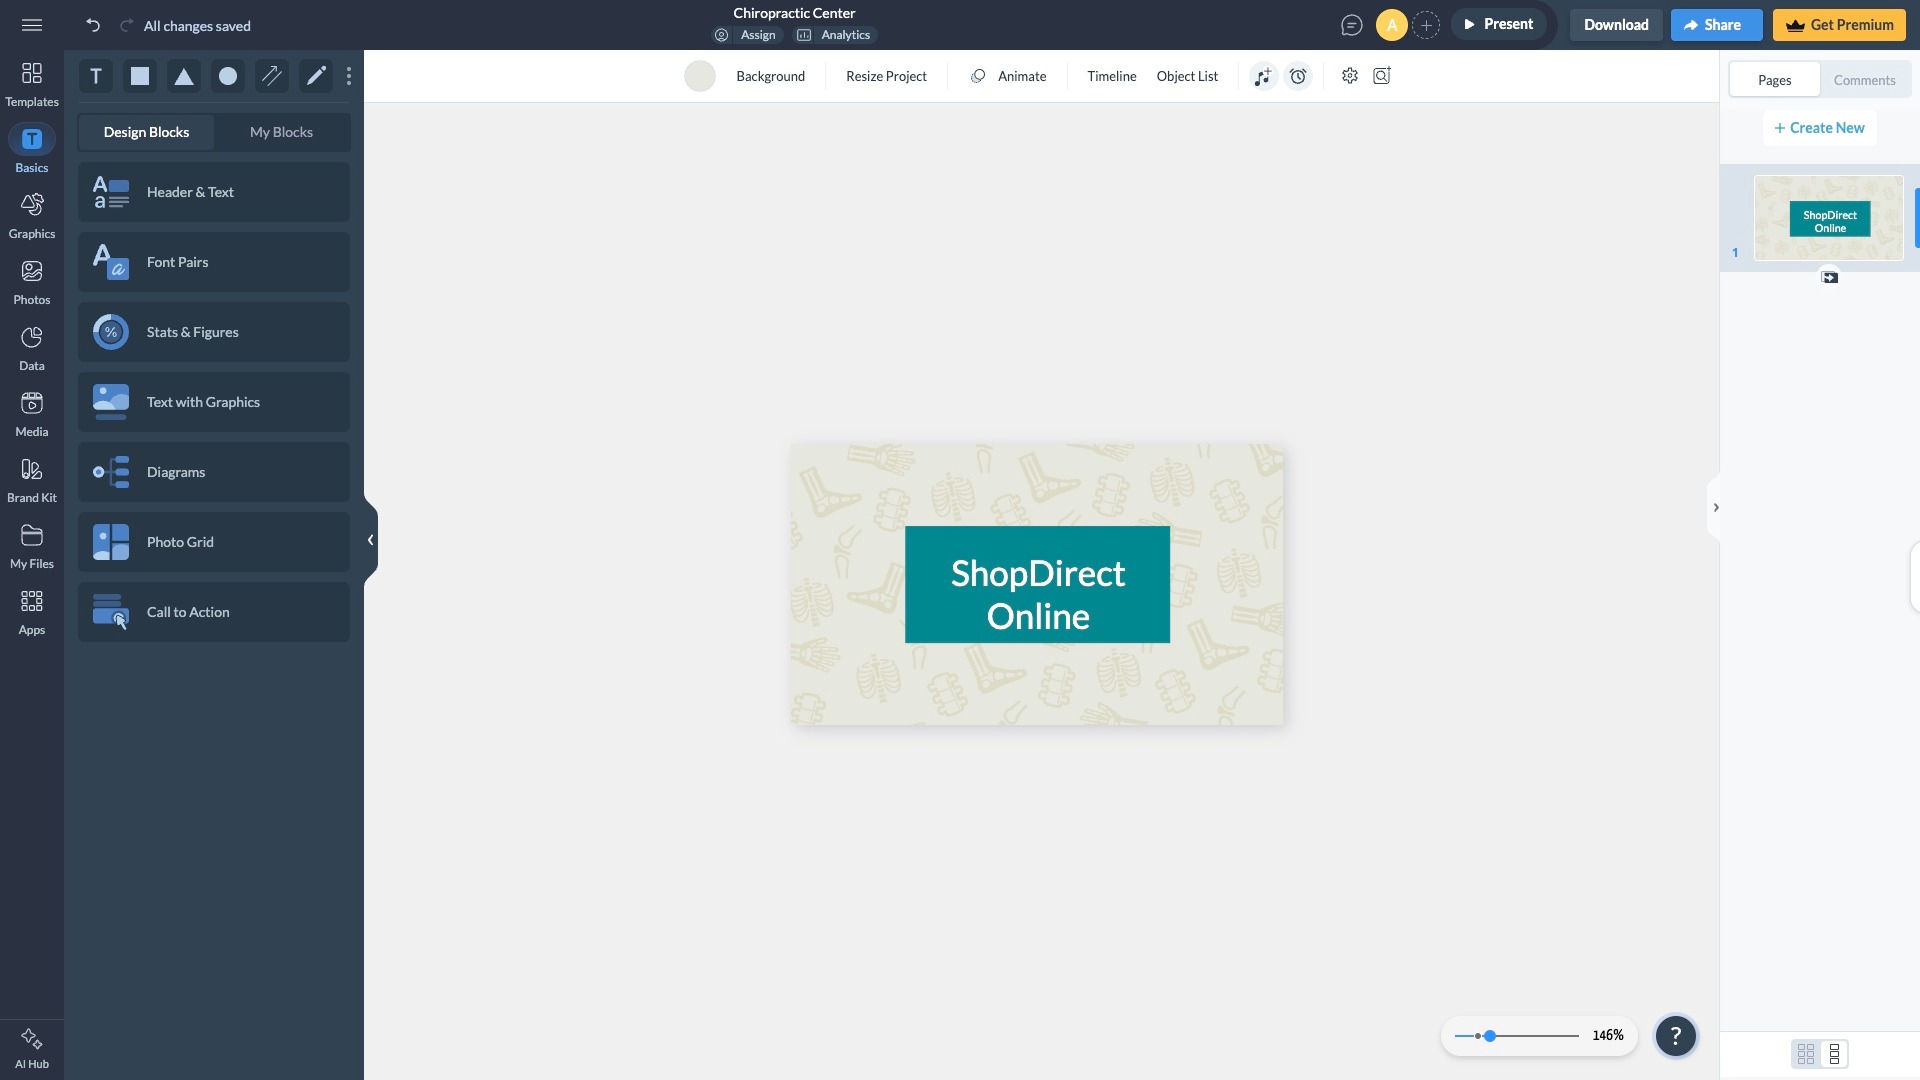Screen dimensions: 1920x1080
Task: Click the background color swatch
Action: (700, 76)
